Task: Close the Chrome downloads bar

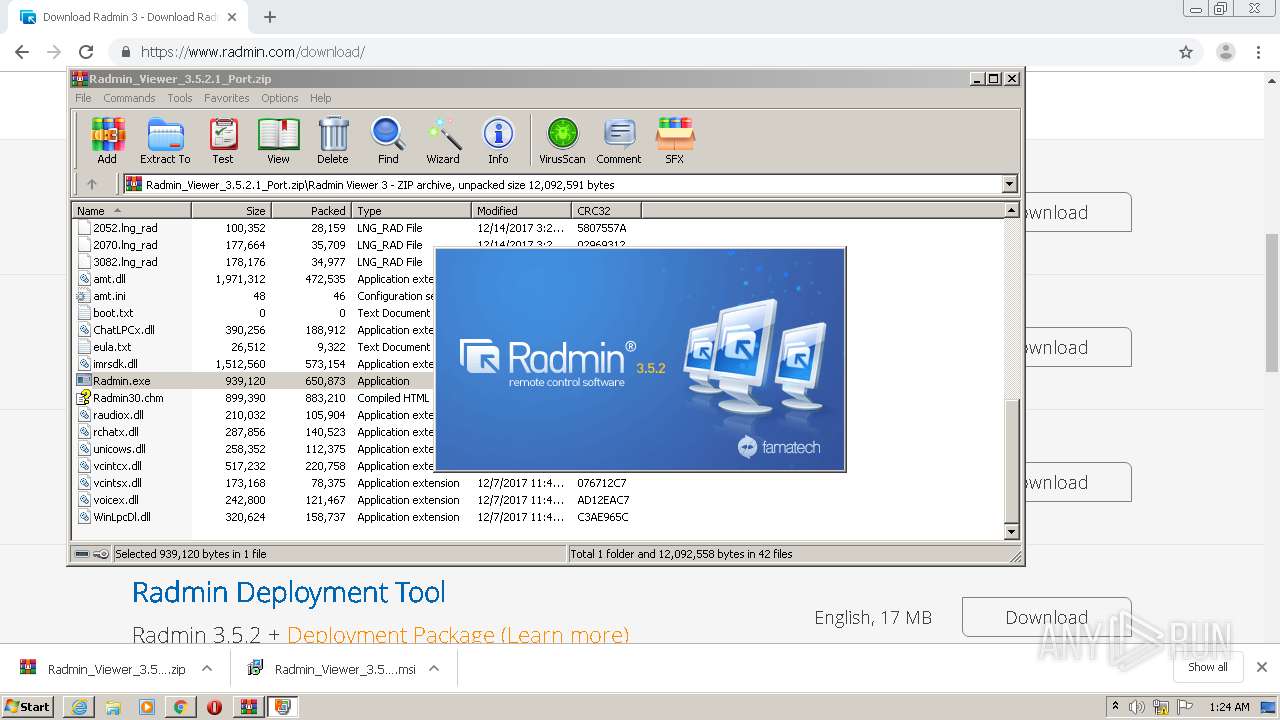Action: point(1262,667)
